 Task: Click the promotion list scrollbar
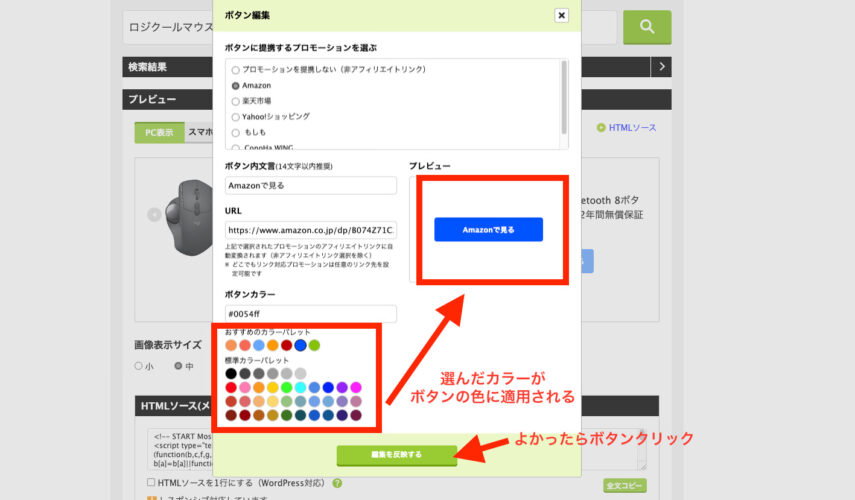564,97
